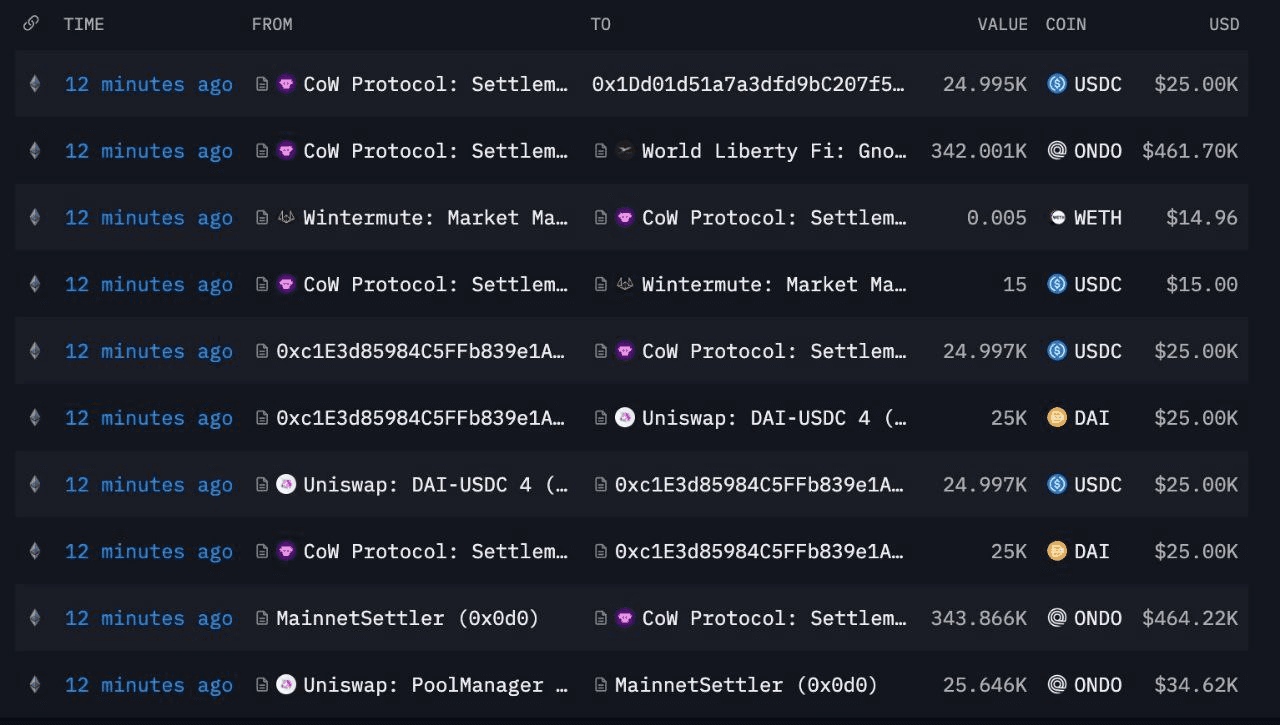This screenshot has height=725, width=1280.
Task: Click the DAI coin icon in the row sent to Uniswap
Action: click(x=1057, y=418)
